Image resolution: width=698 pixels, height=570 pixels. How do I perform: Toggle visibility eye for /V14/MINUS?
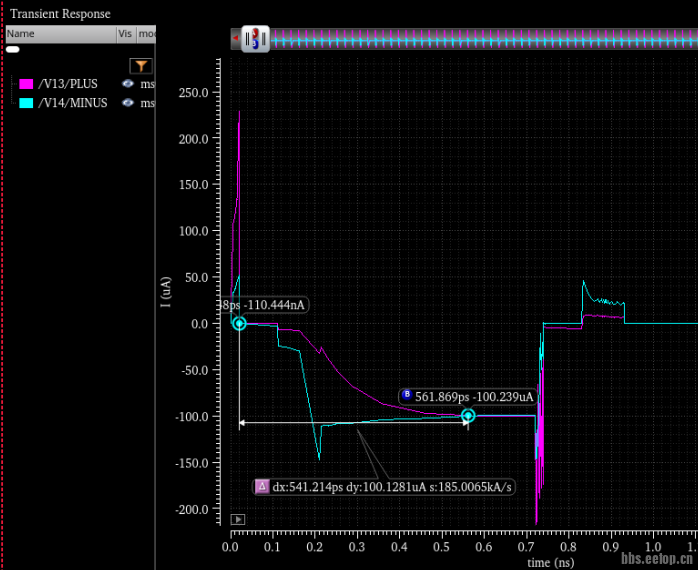[128, 102]
